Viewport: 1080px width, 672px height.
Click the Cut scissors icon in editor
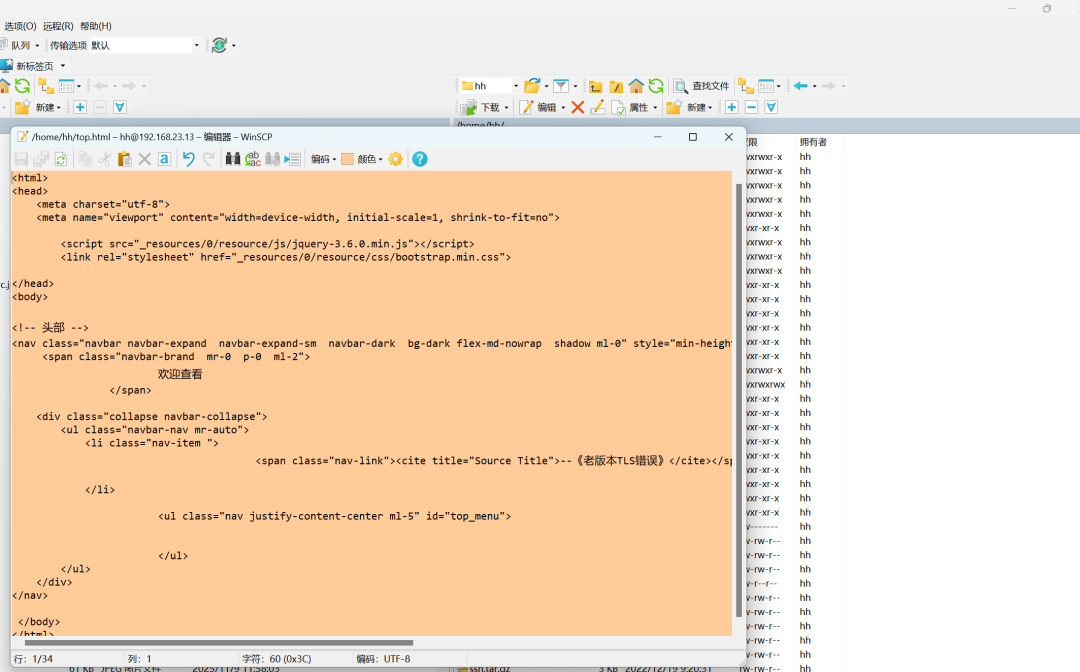coord(105,159)
